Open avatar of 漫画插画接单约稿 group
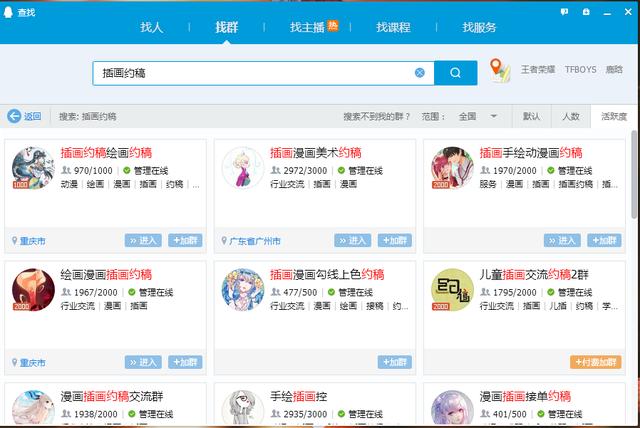The image size is (640, 428). [452, 408]
